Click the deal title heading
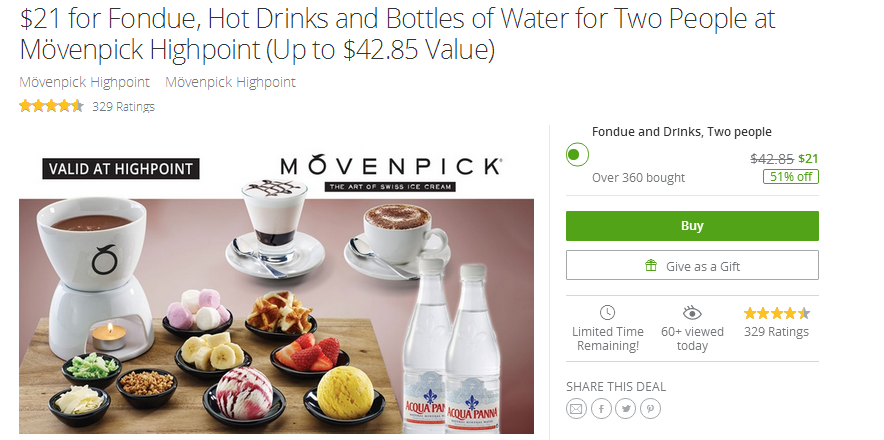 point(397,34)
